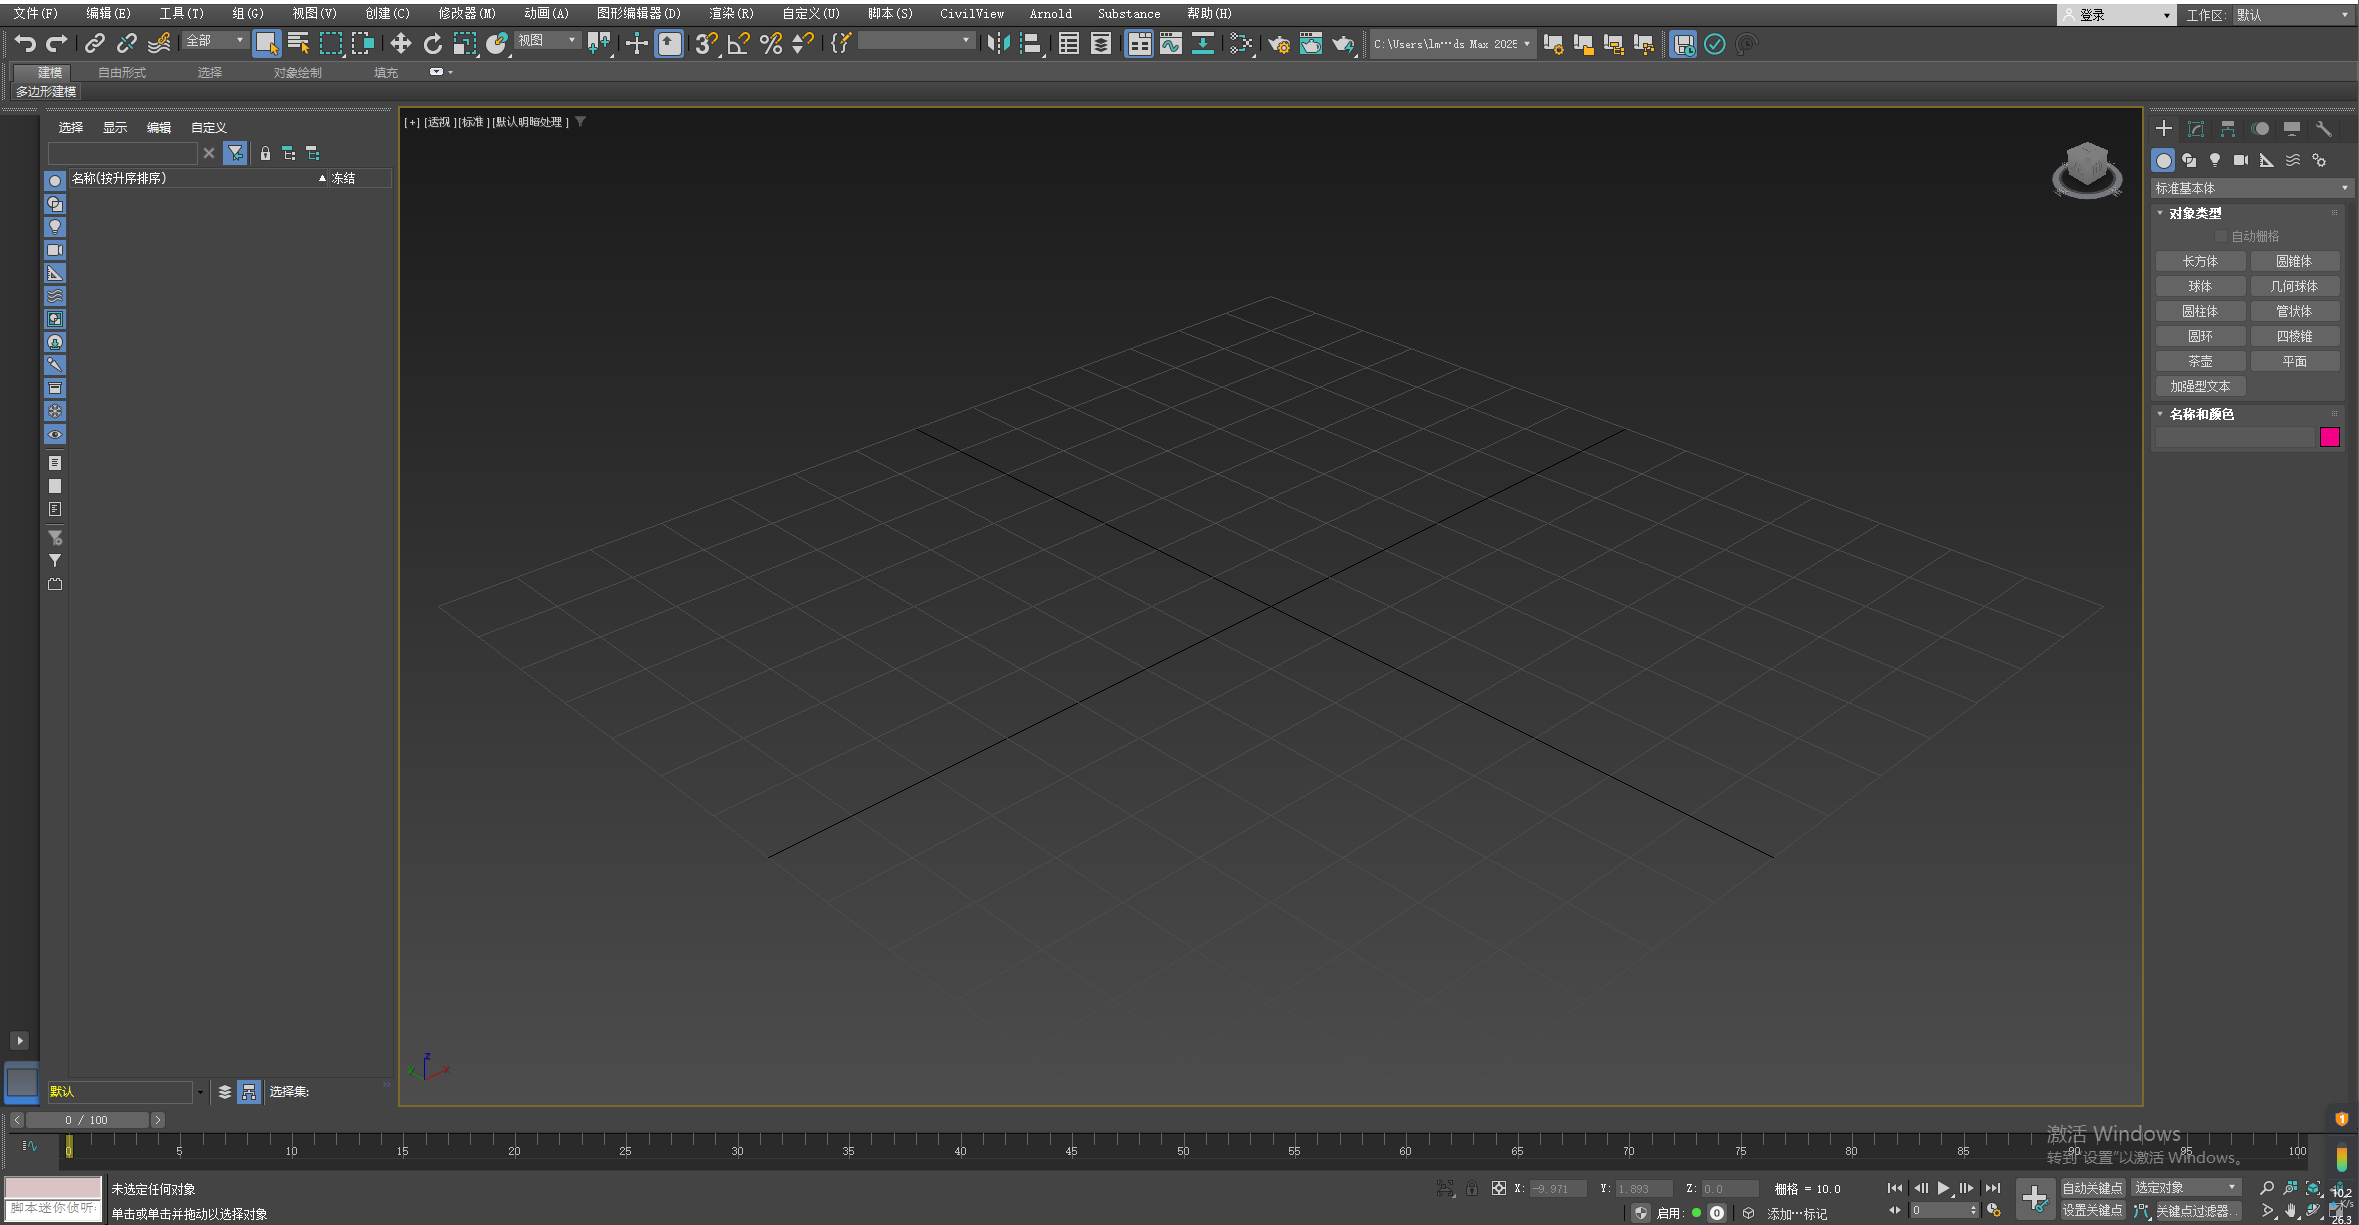The image size is (2359, 1225).
Task: Open the 全部 selection filter dropdown
Action: 215,40
